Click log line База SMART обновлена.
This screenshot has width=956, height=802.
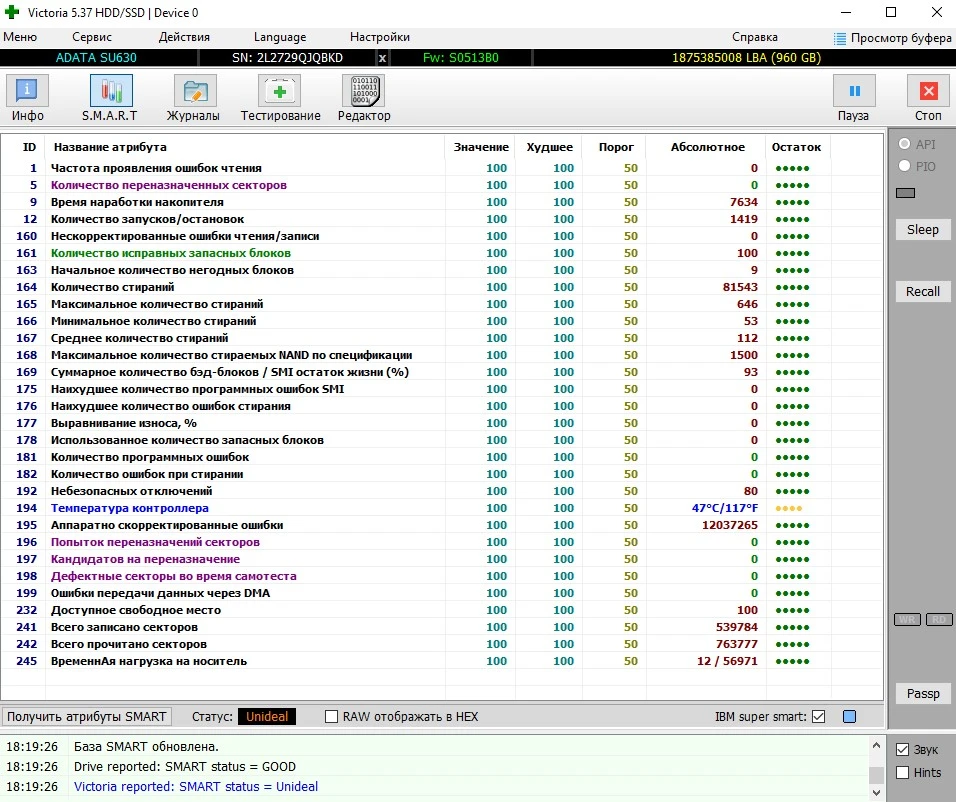pos(146,747)
